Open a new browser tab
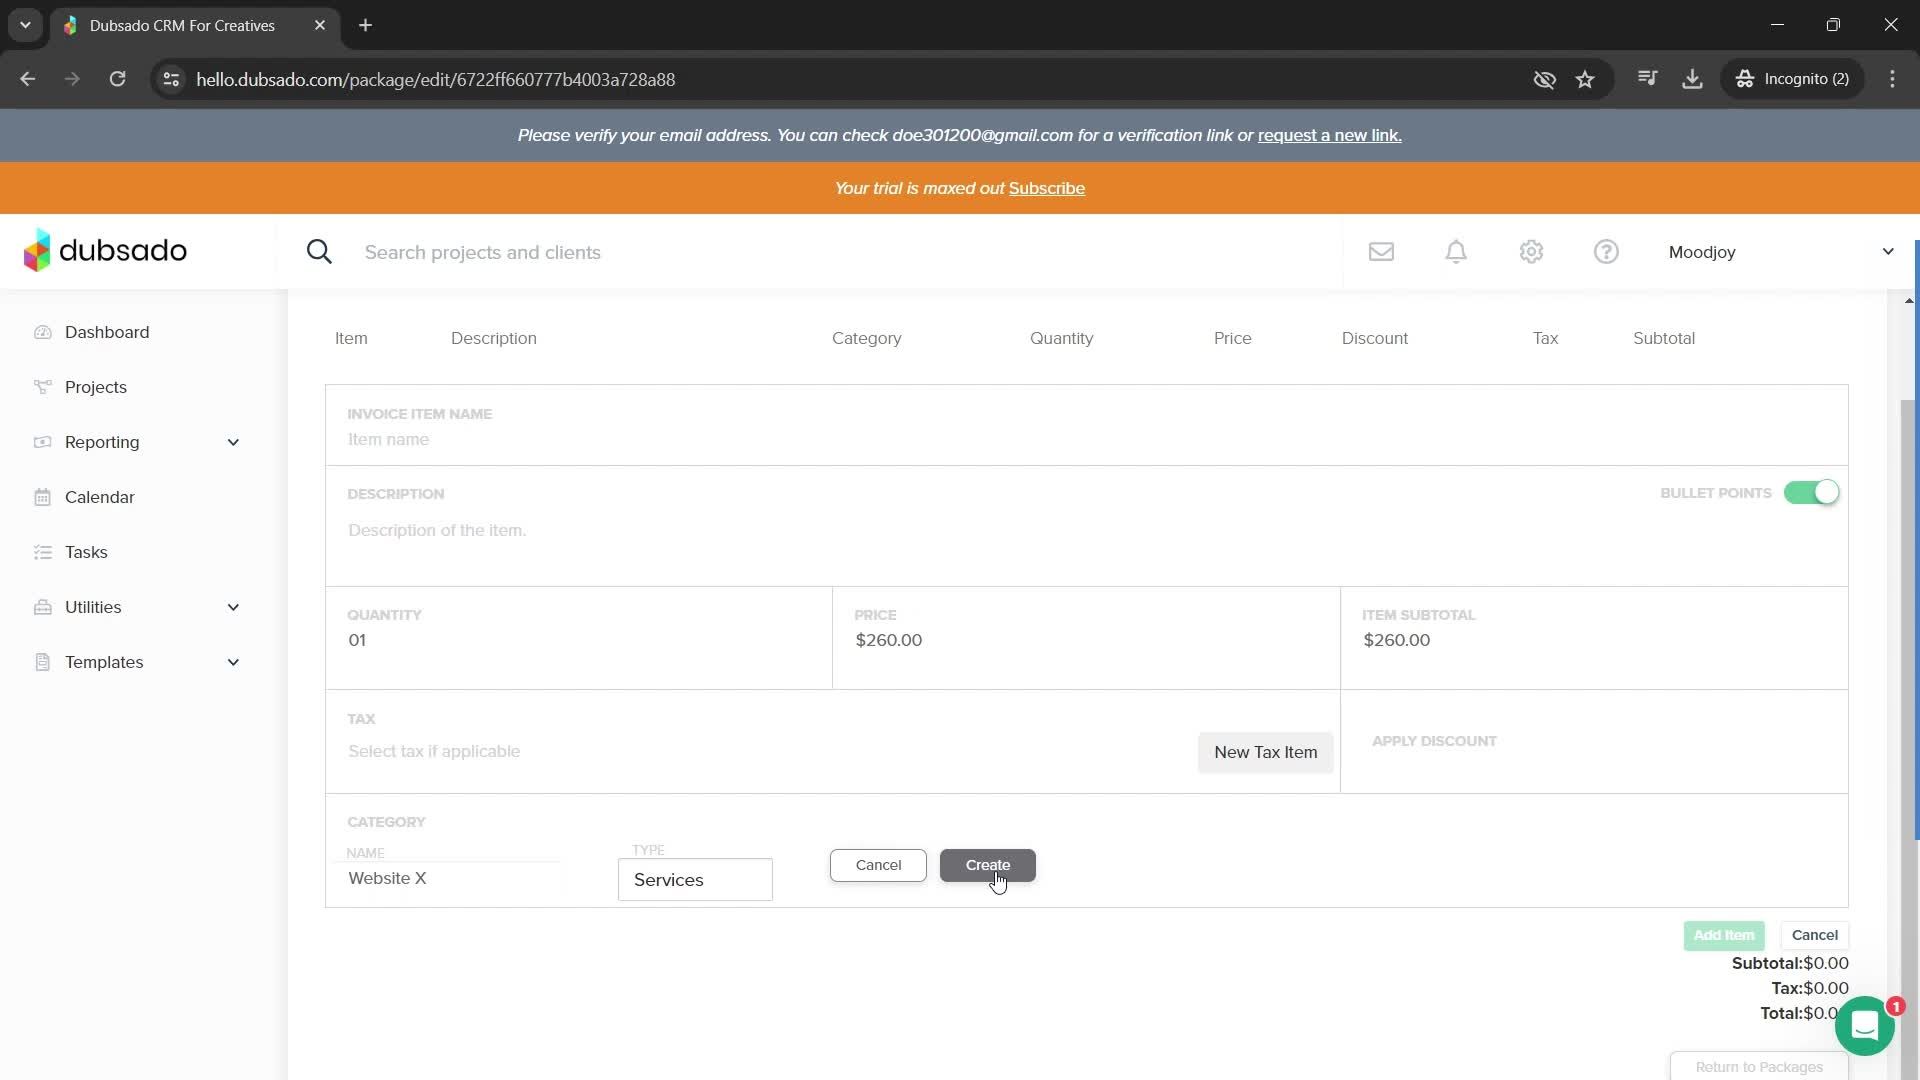Image resolution: width=1920 pixels, height=1080 pixels. [366, 25]
